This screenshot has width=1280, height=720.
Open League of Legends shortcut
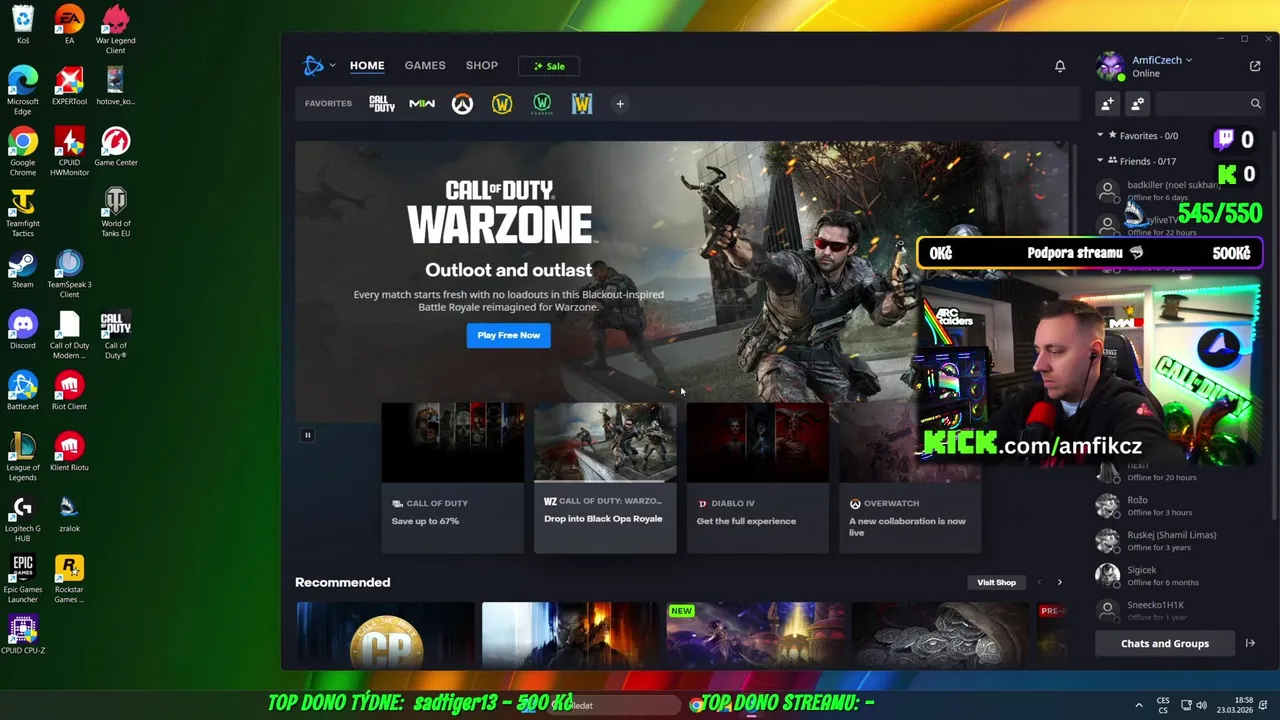click(x=23, y=457)
